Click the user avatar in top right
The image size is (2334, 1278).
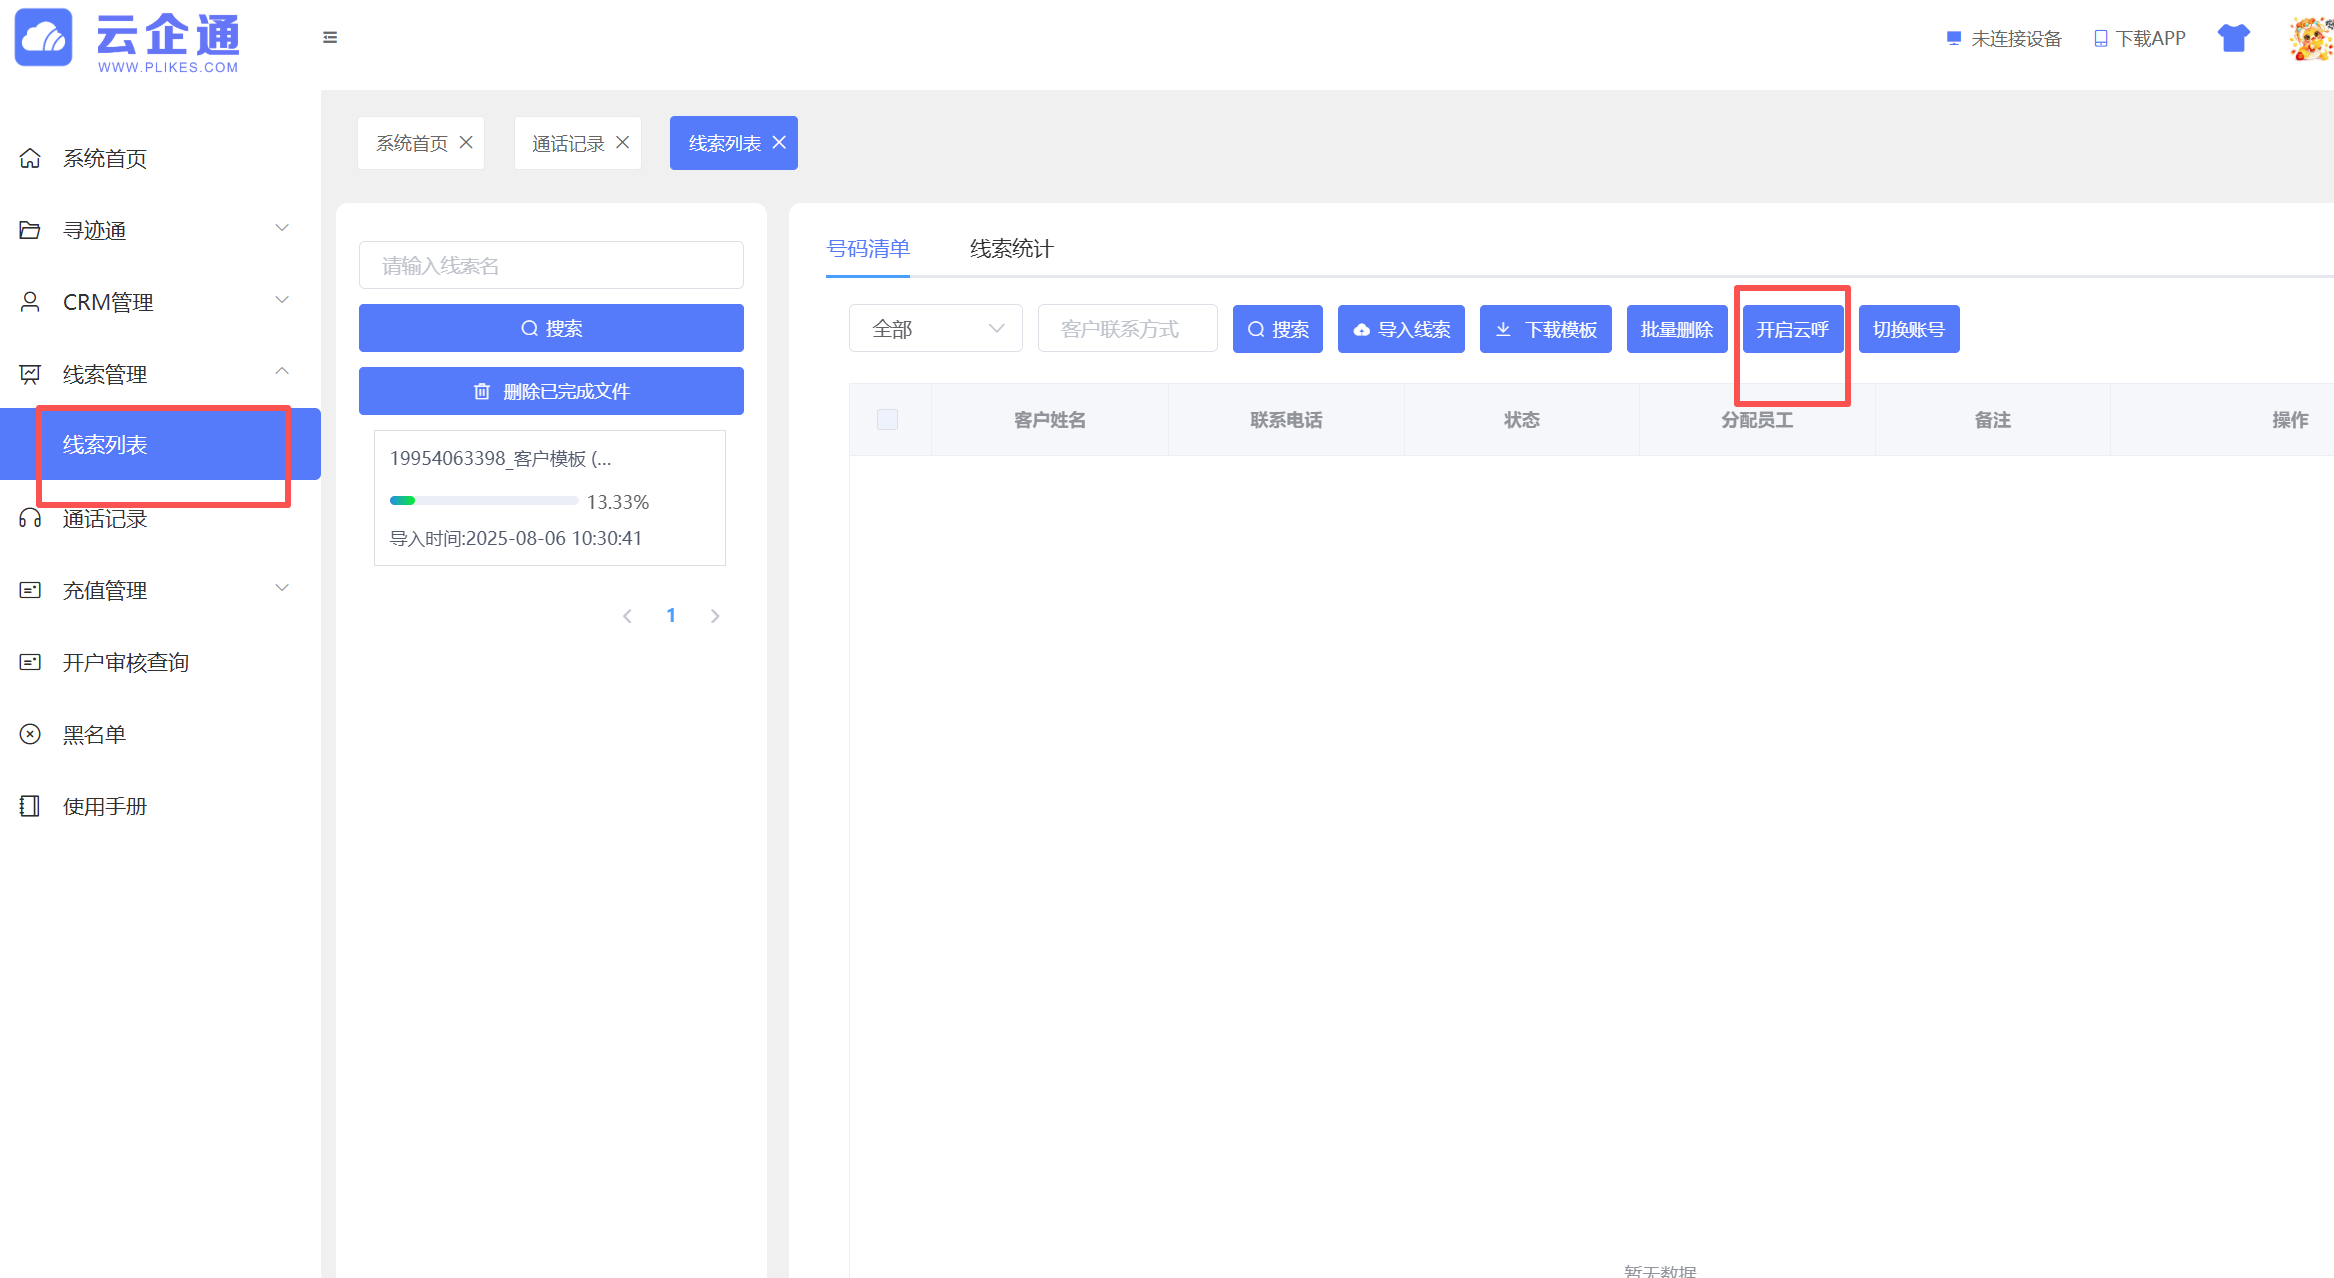(2311, 38)
